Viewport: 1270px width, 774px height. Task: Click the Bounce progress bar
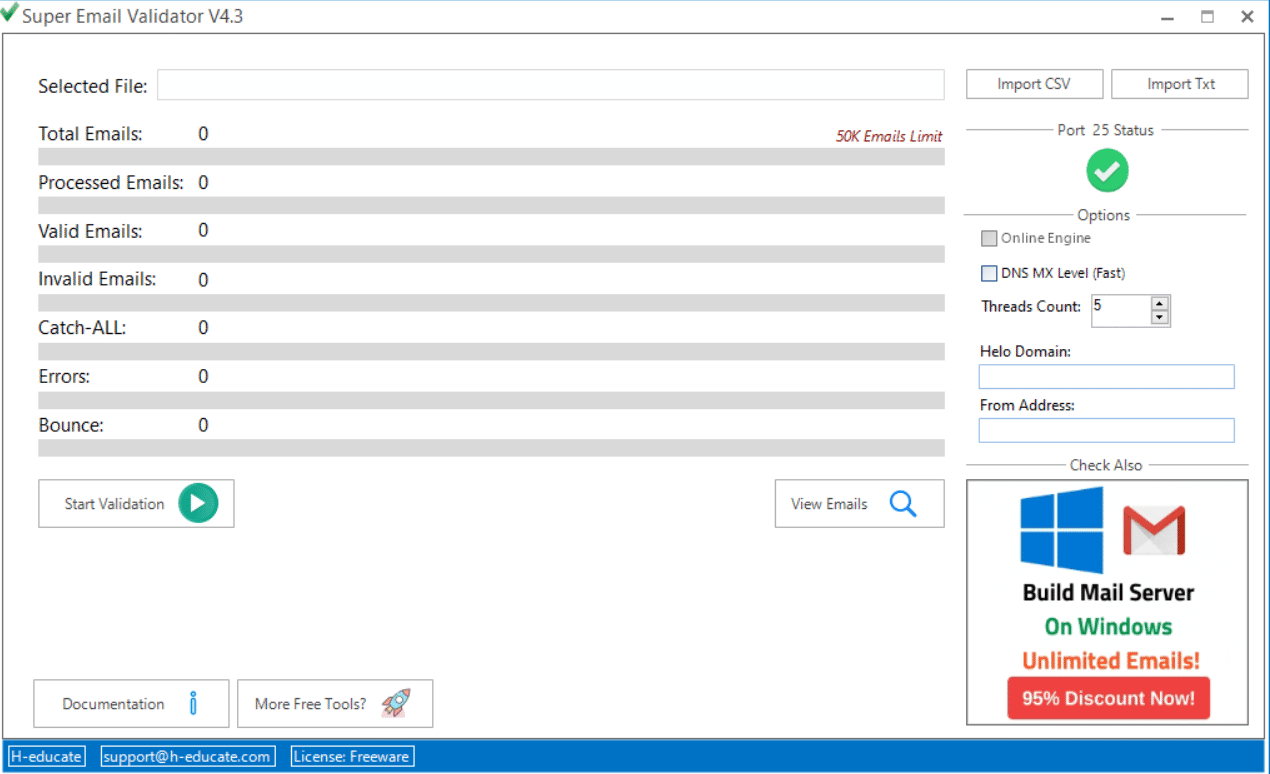[x=491, y=448]
